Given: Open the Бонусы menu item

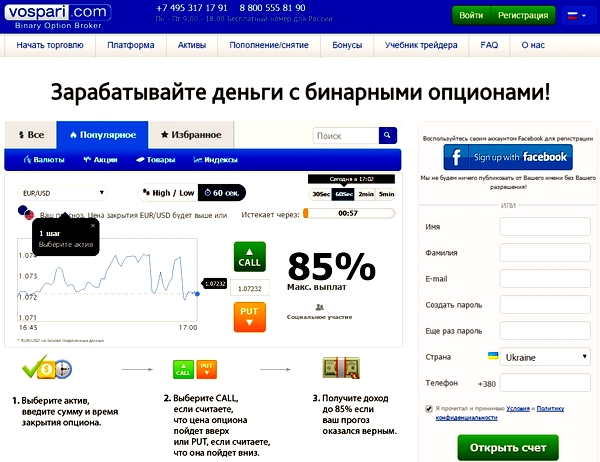Looking at the screenshot, I should coord(347,46).
